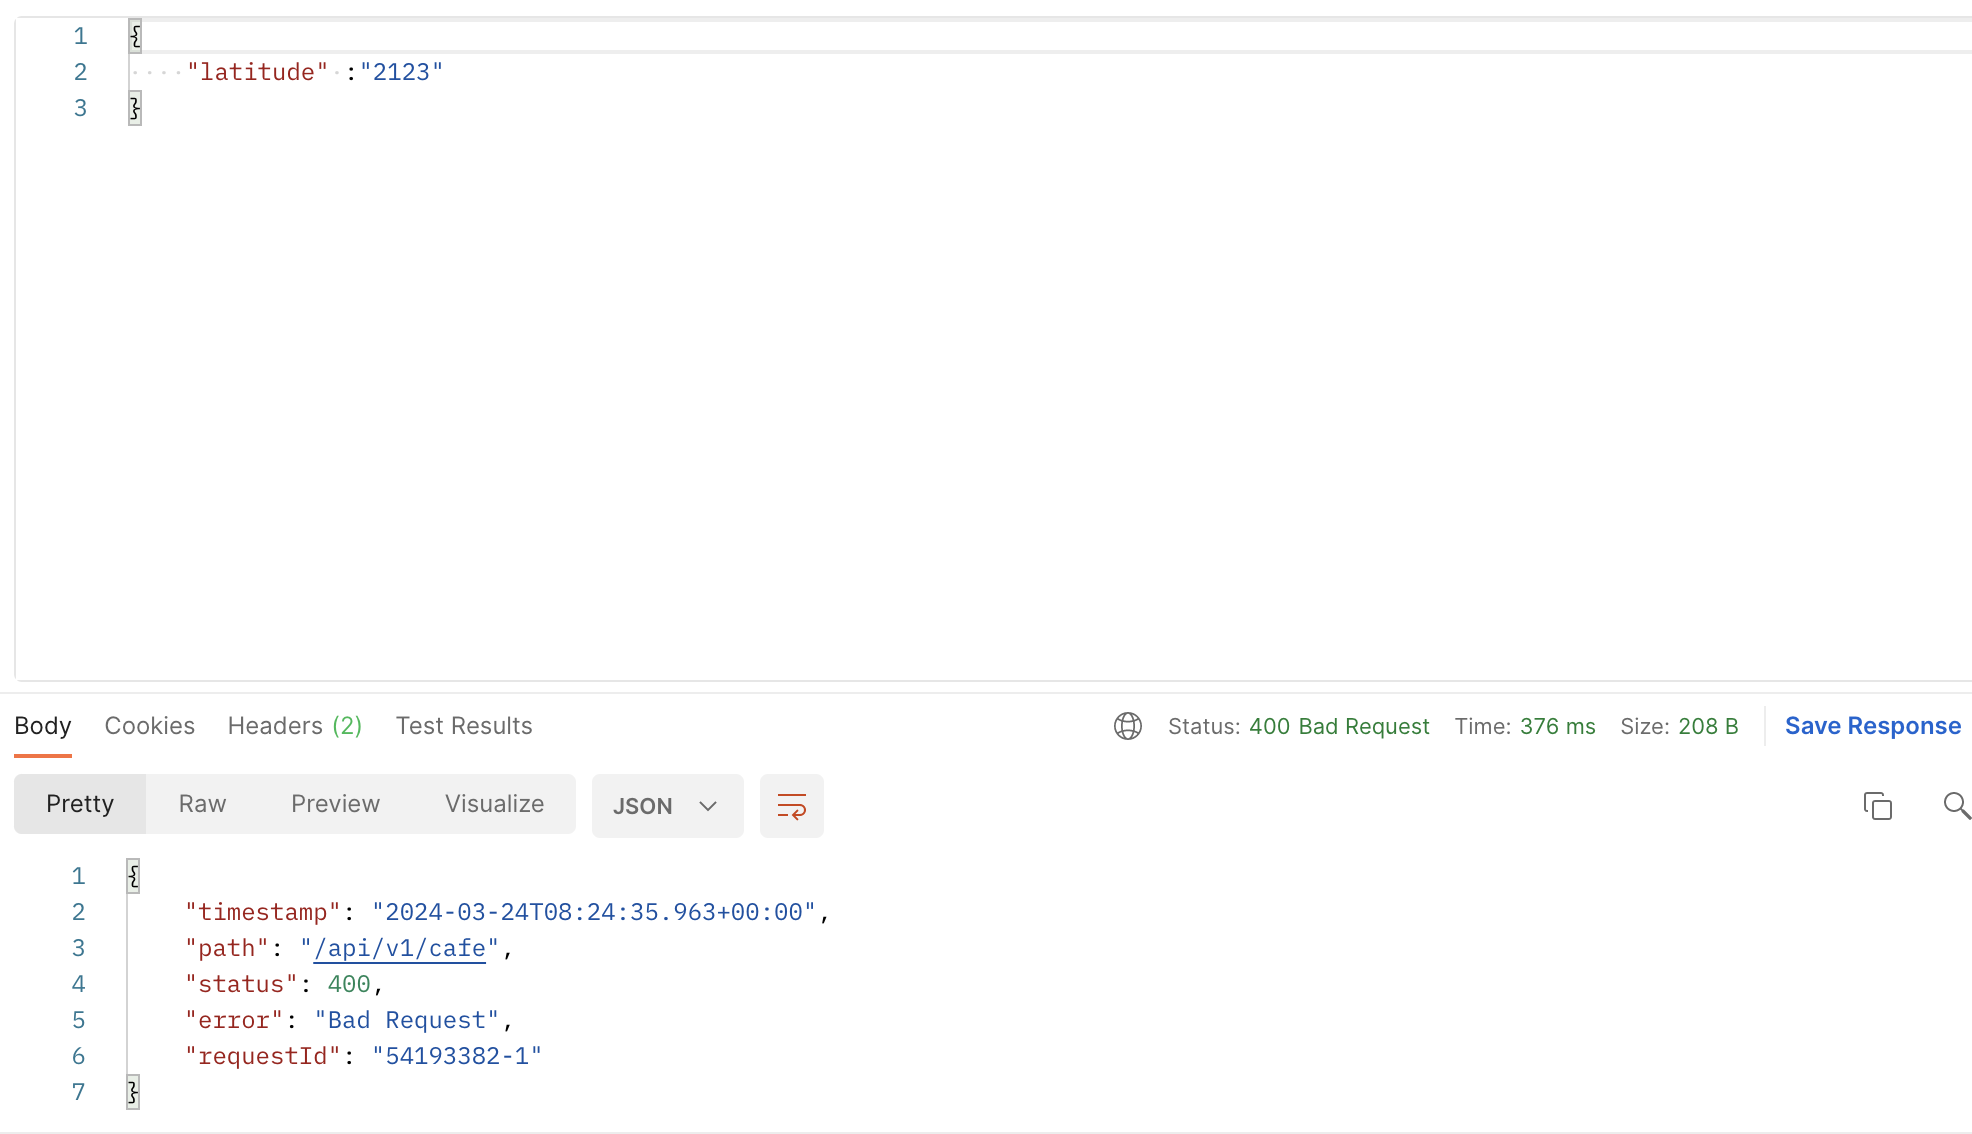Click the request body opening brace line
Viewport: 1972px width, 1134px height.
135,36
